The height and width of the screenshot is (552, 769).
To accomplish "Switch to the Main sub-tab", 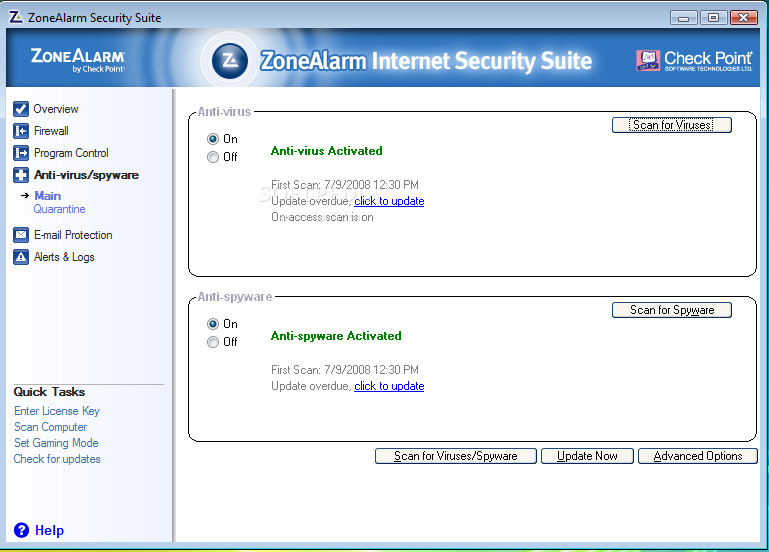I will coord(47,196).
